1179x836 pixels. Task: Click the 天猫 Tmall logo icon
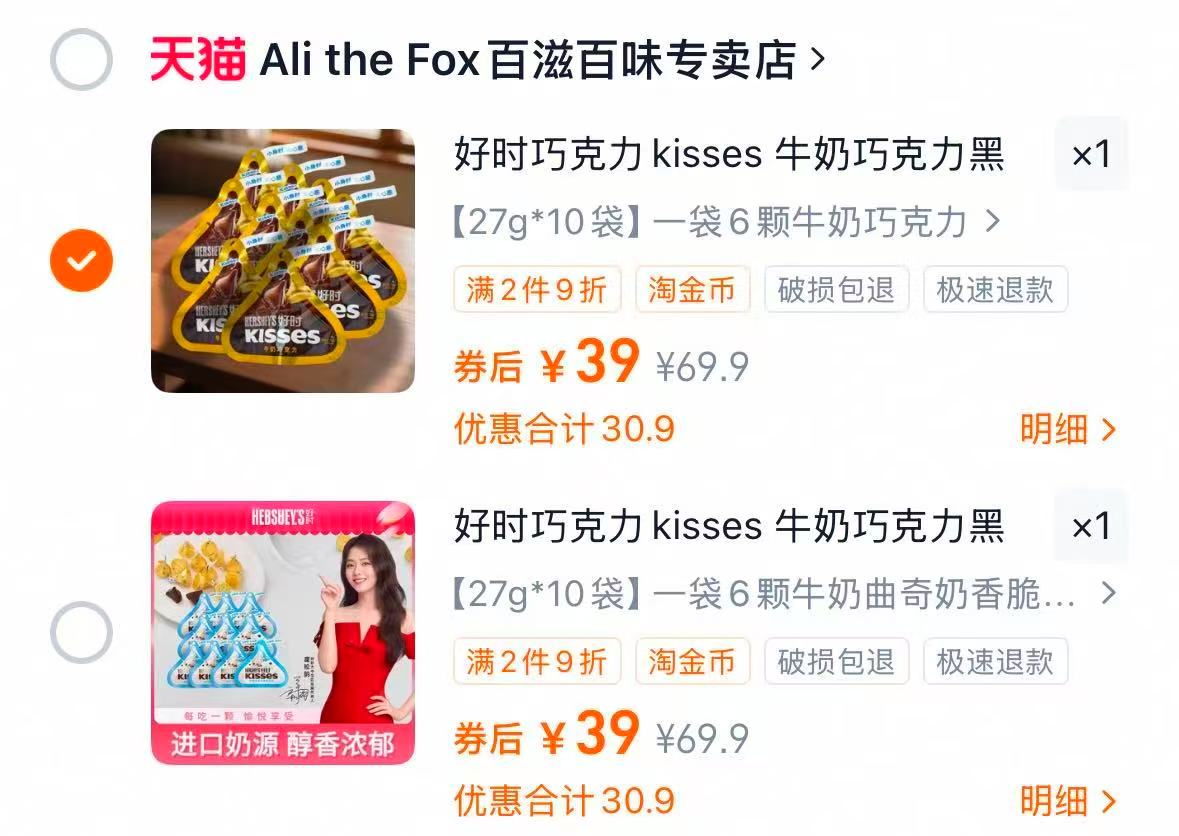click(x=198, y=59)
